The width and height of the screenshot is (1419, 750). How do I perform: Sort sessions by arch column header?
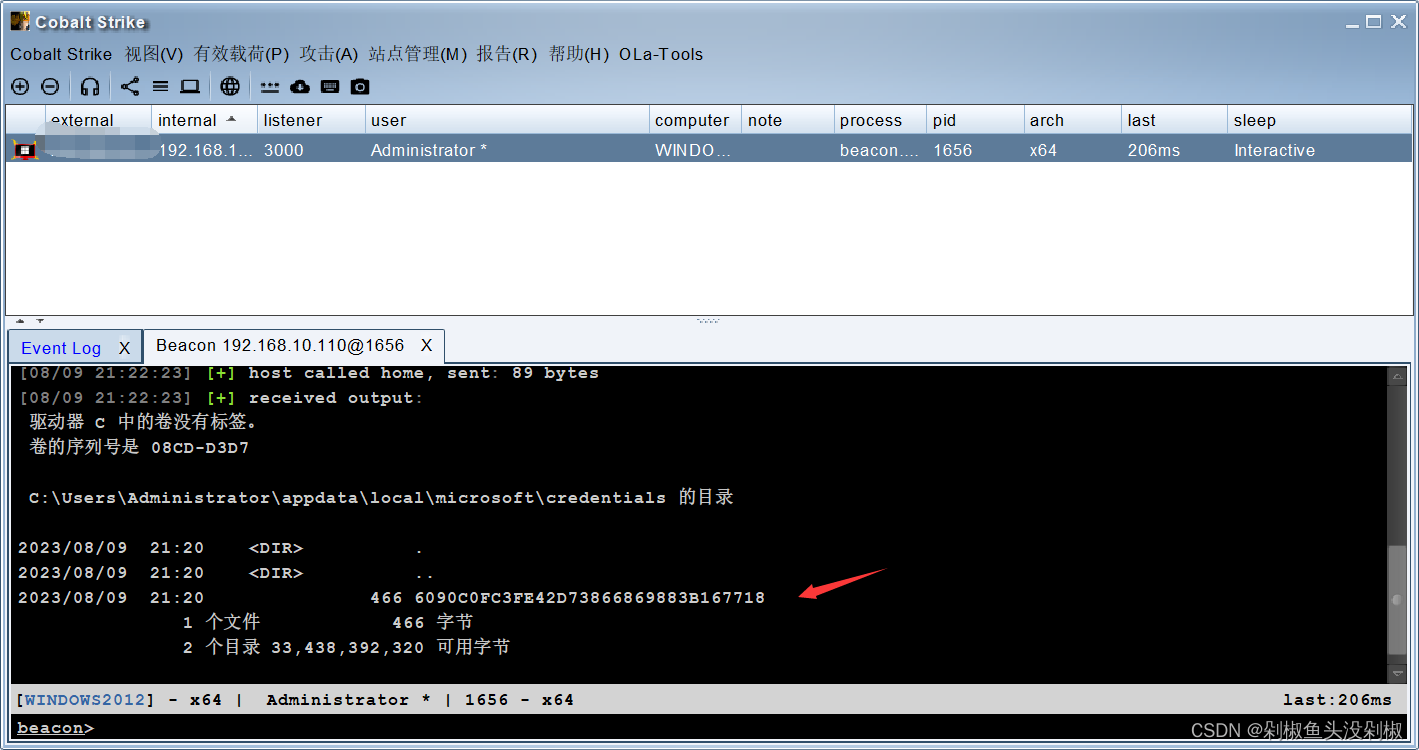(1072, 120)
